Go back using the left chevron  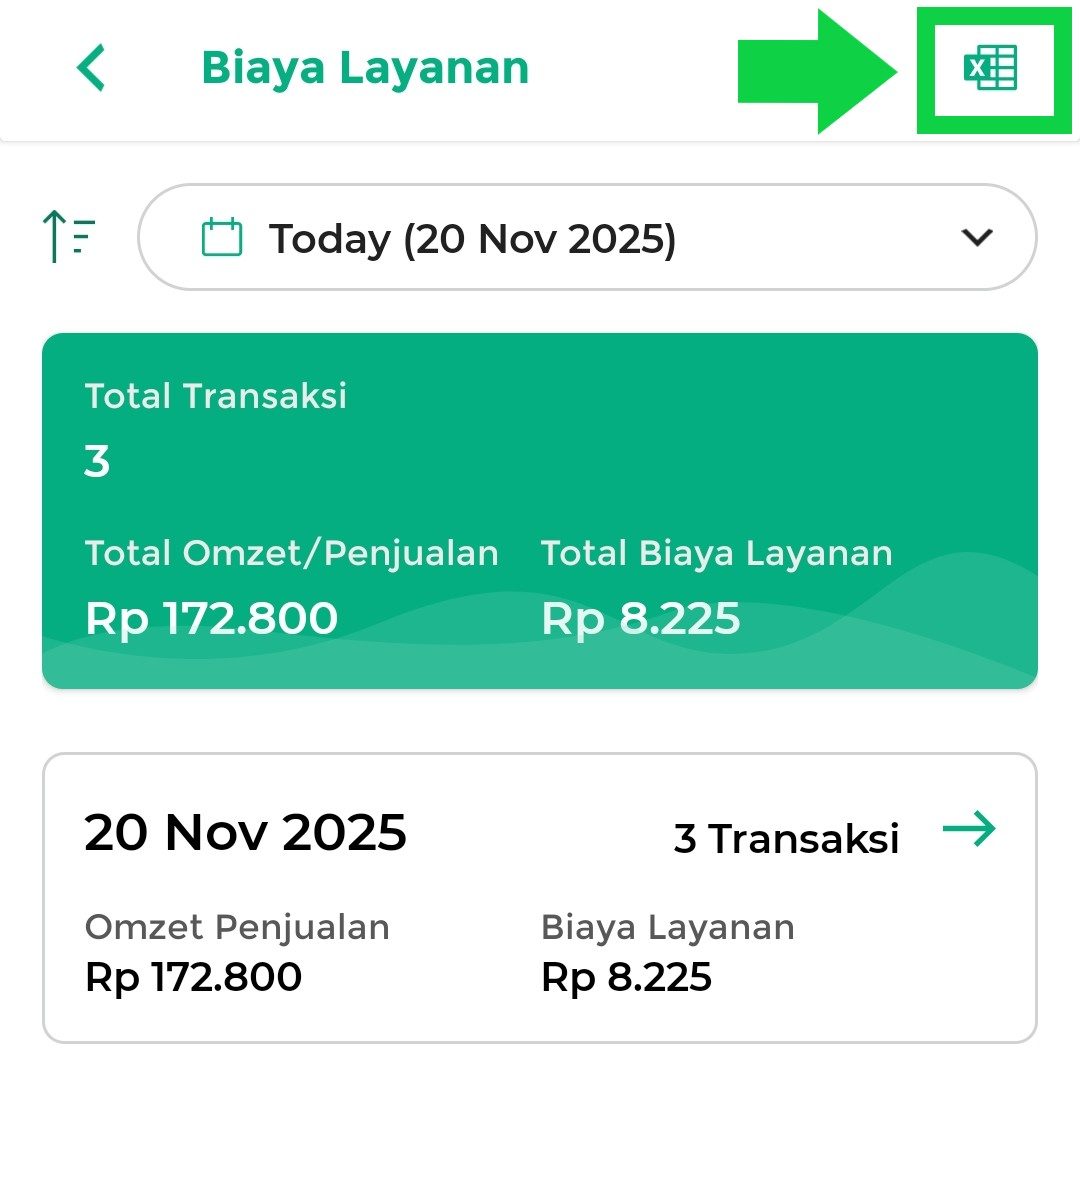point(91,69)
